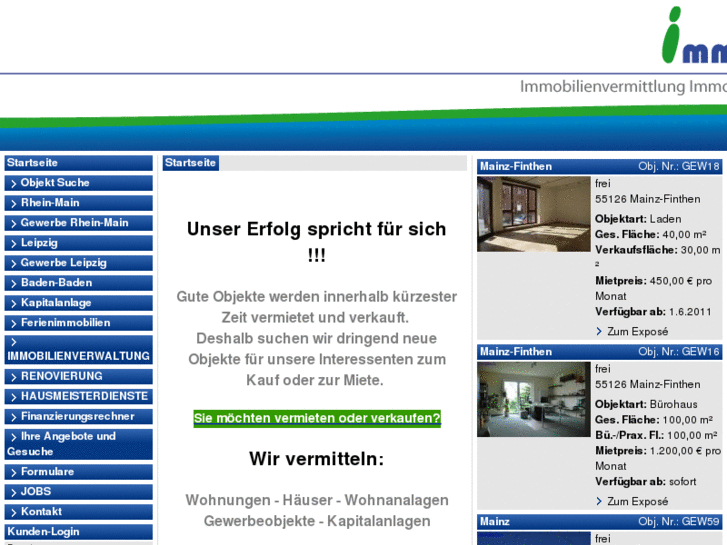Click Mainz-Finthen title of listing GEW16
The height and width of the screenshot is (545, 727).
[x=516, y=352]
